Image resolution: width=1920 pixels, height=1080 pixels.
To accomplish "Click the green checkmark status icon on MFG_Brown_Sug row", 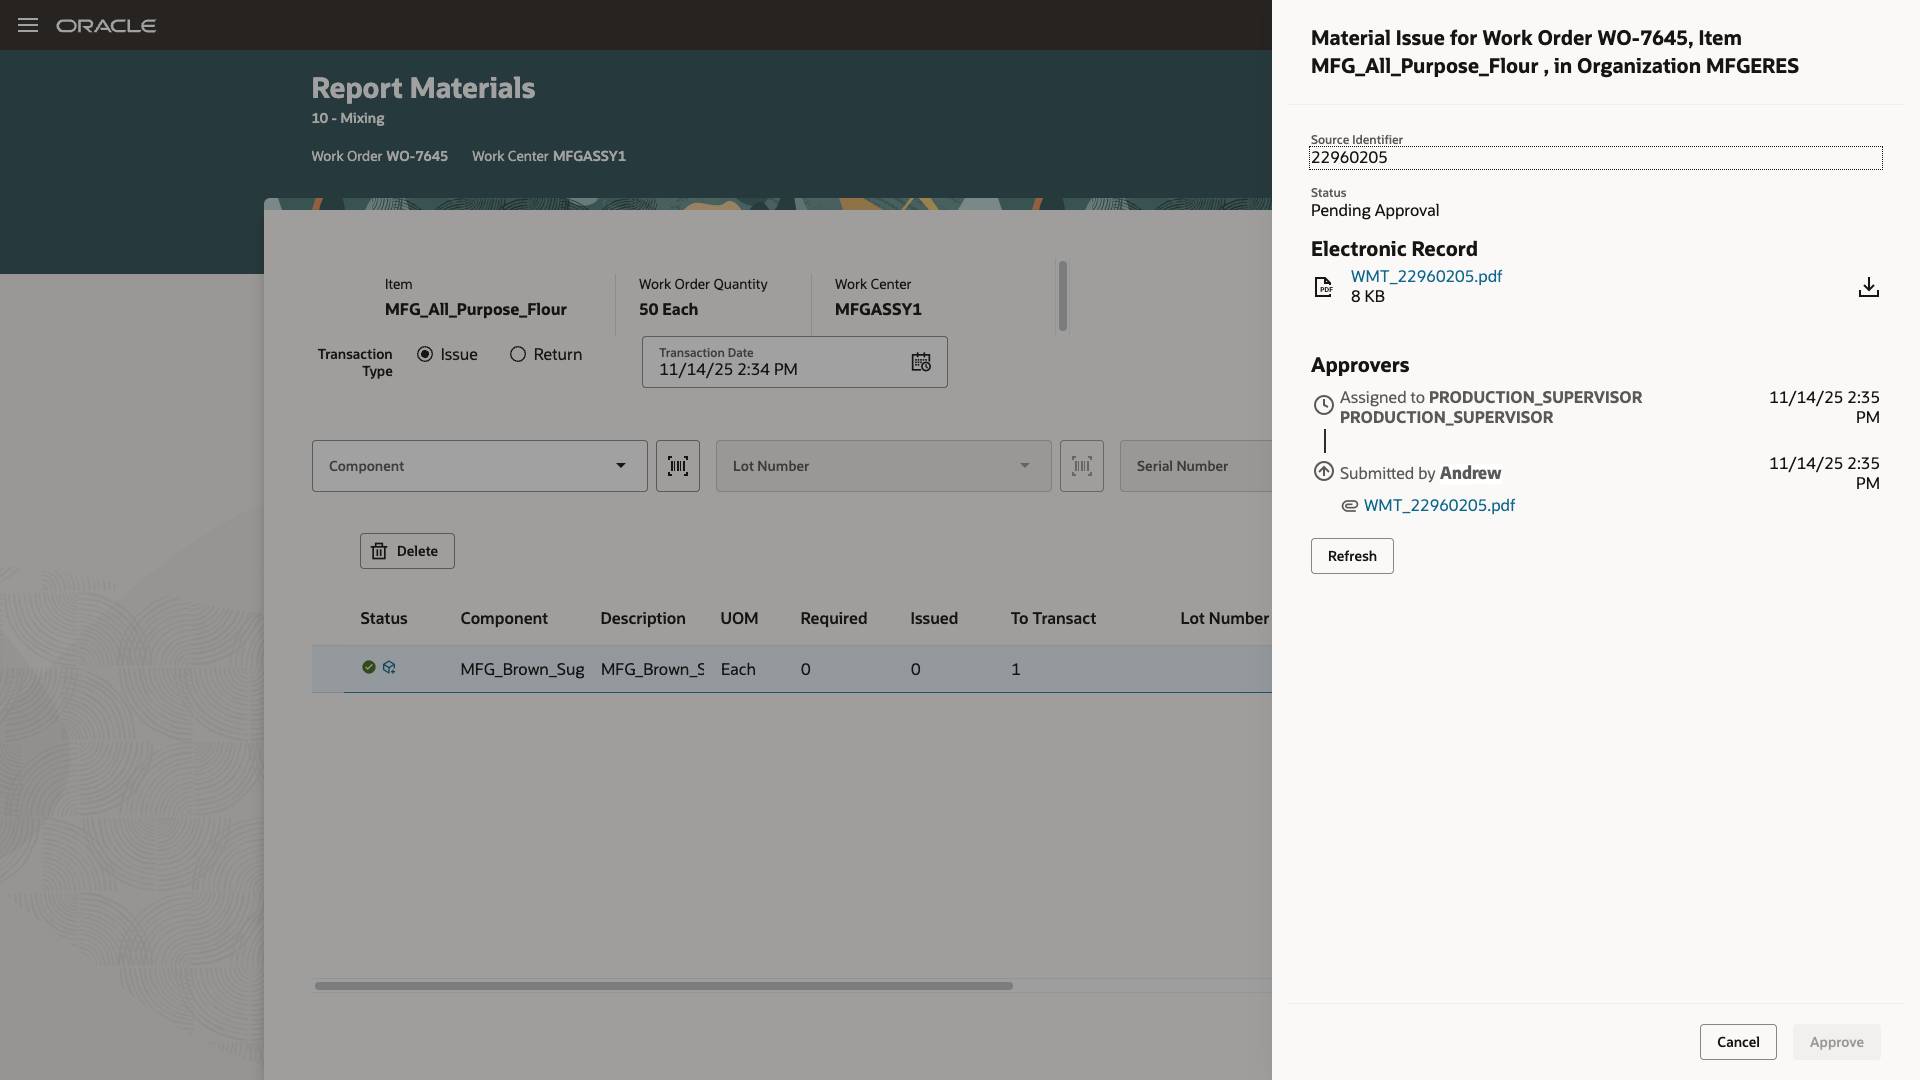I will coord(368,667).
